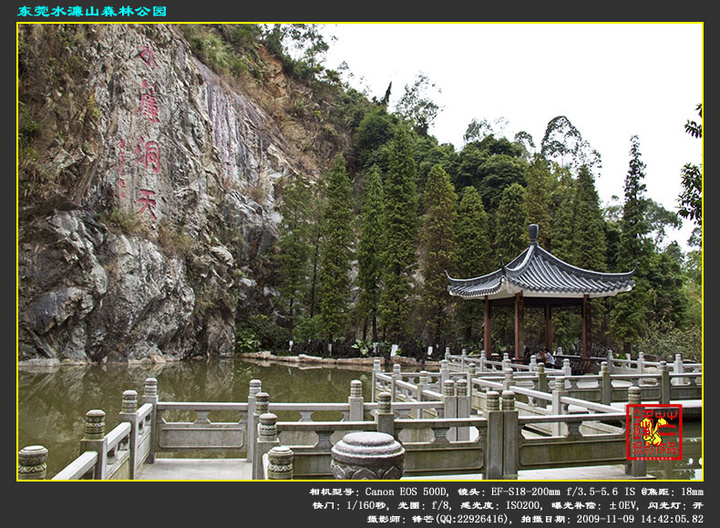The width and height of the screenshot is (720, 528).
Task: Select the shutter speed value 1/160秒
Action: 366,506
